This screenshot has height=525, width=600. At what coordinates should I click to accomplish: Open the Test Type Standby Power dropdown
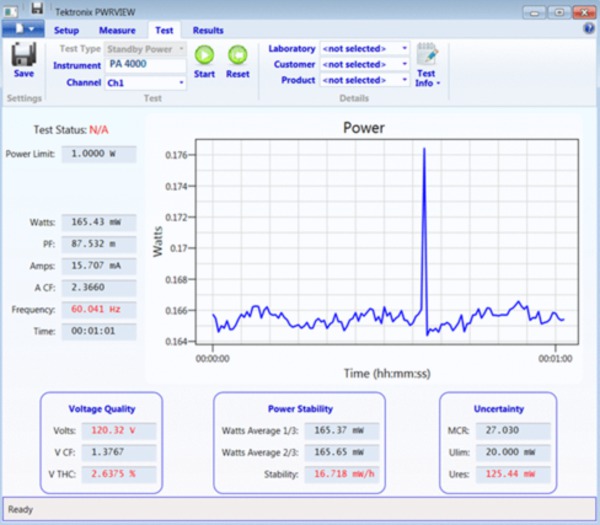pos(146,49)
